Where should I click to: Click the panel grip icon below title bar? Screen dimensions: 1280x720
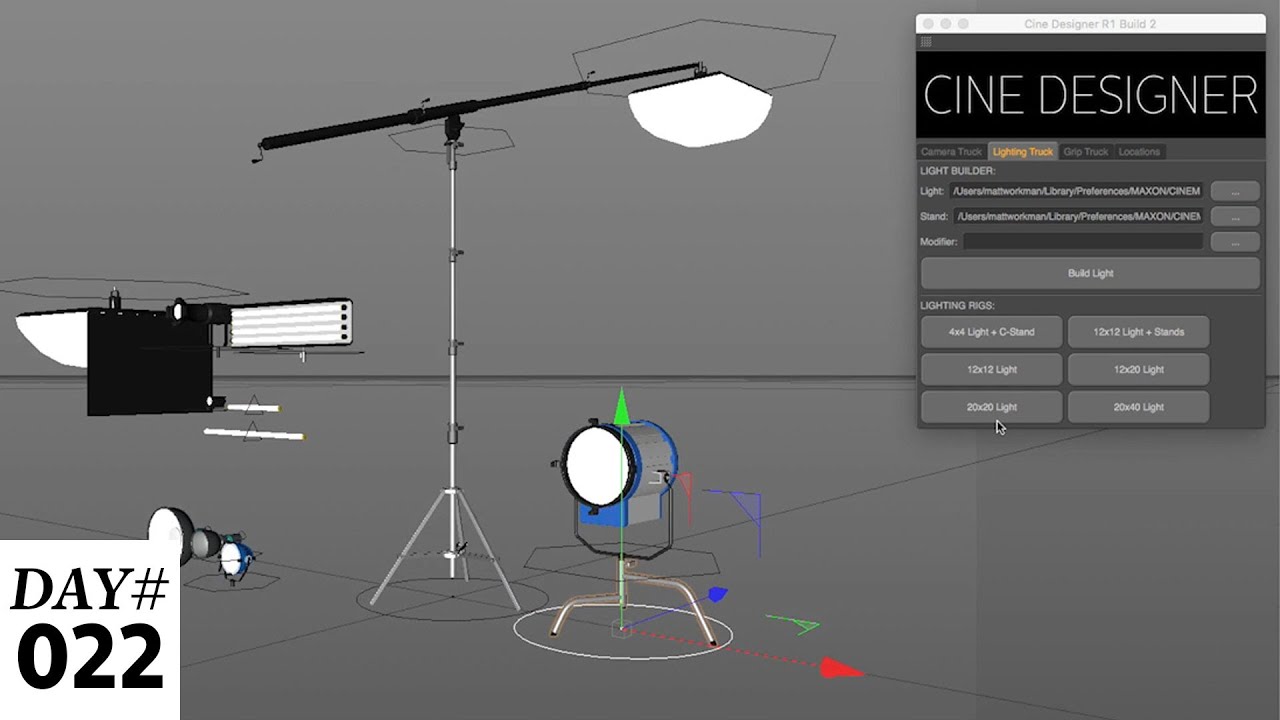[x=926, y=42]
